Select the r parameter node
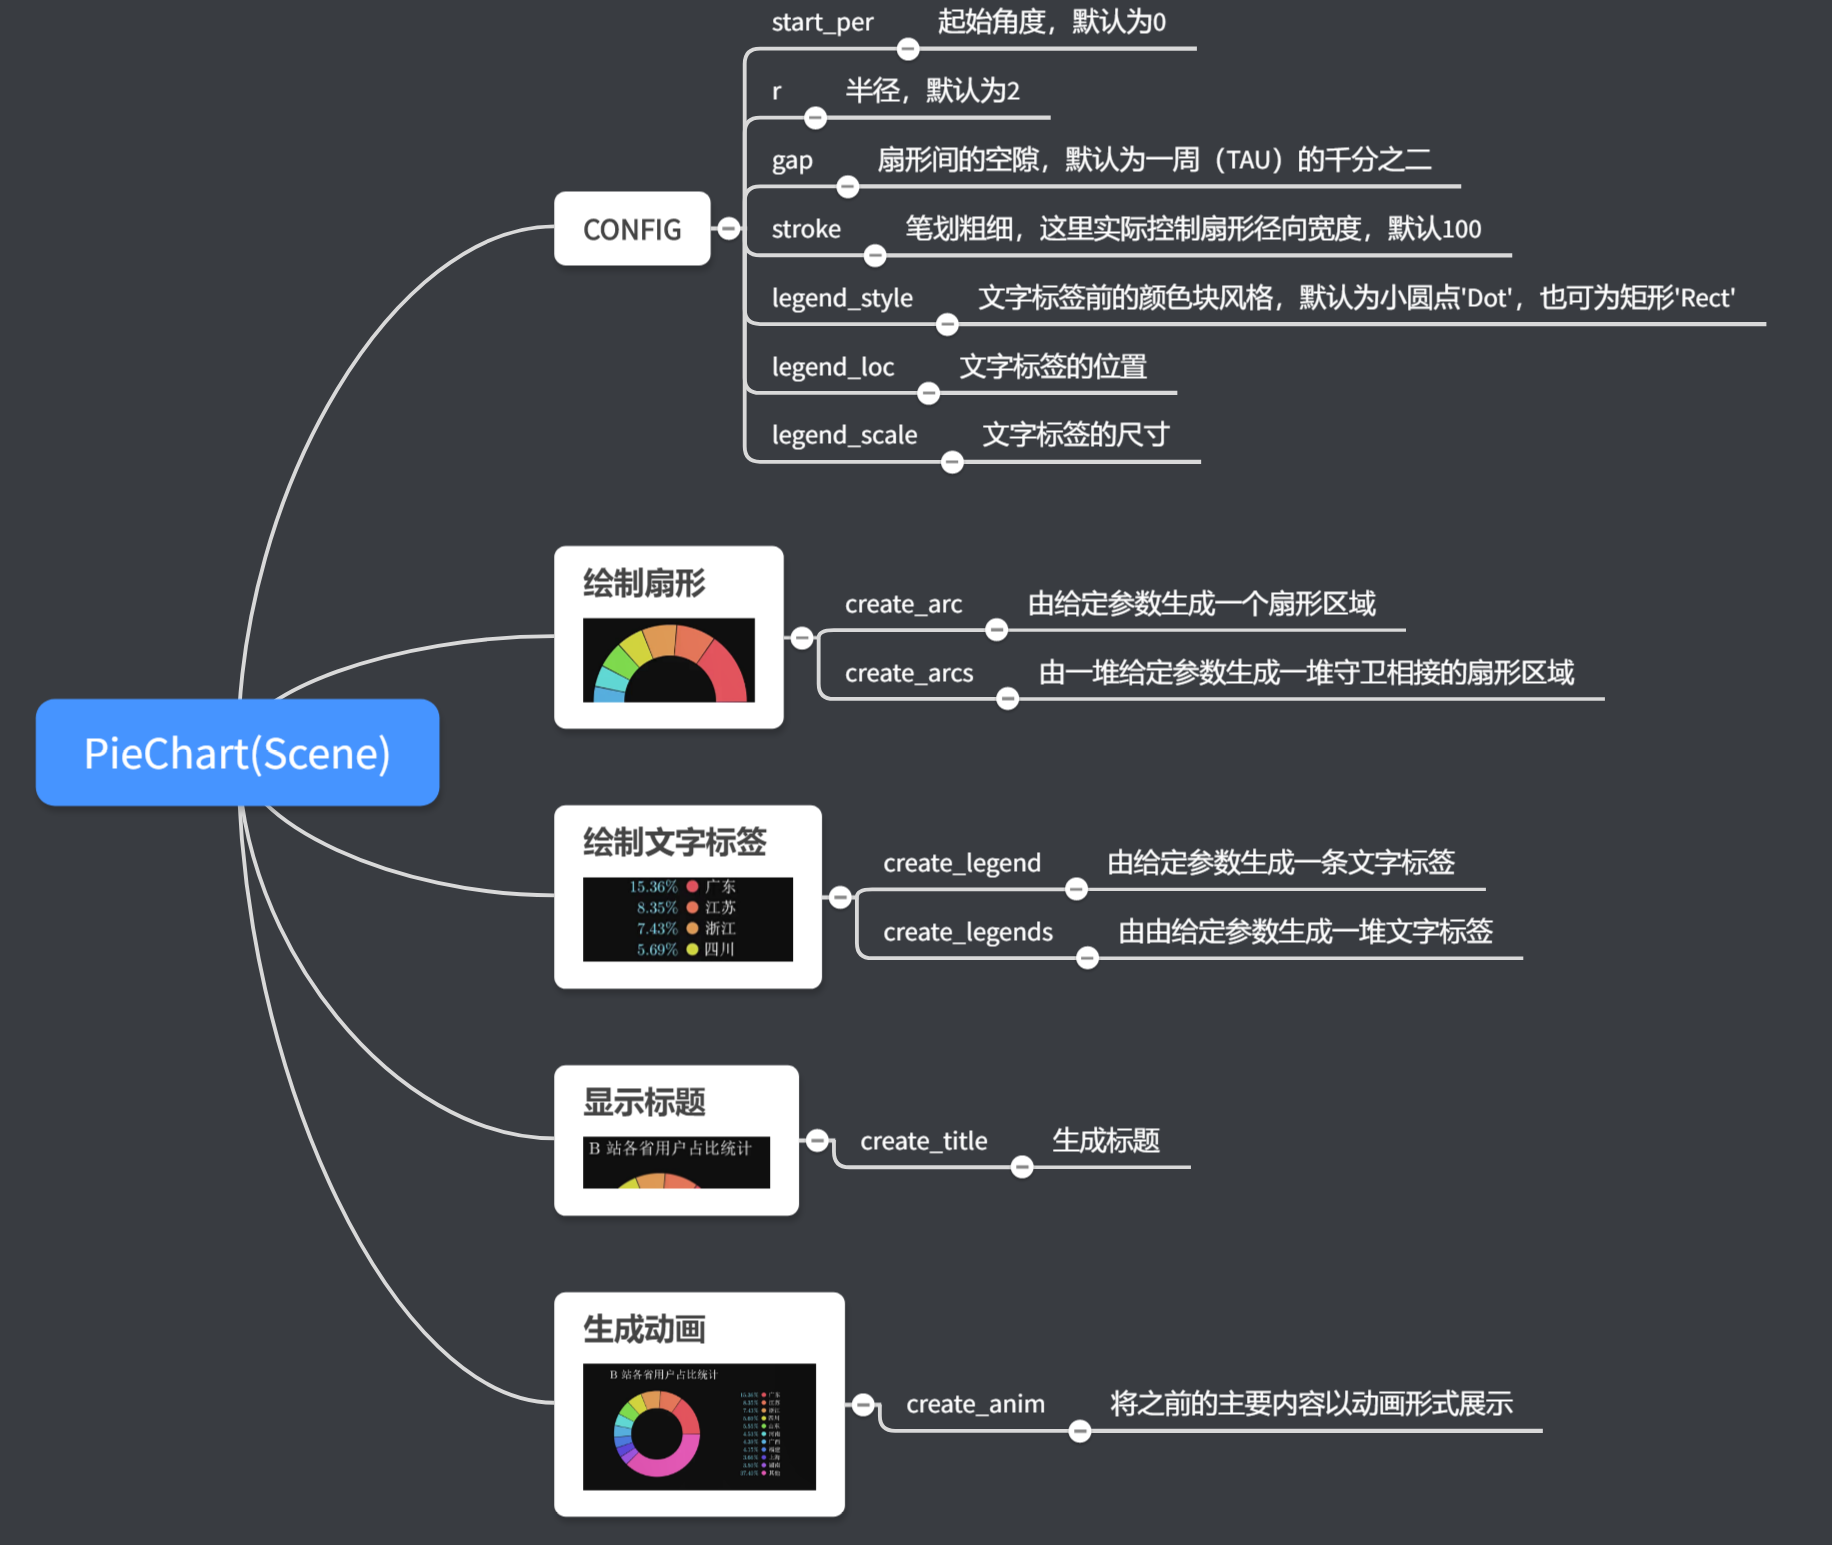Screen dimensions: 1832x1545 [x=777, y=91]
